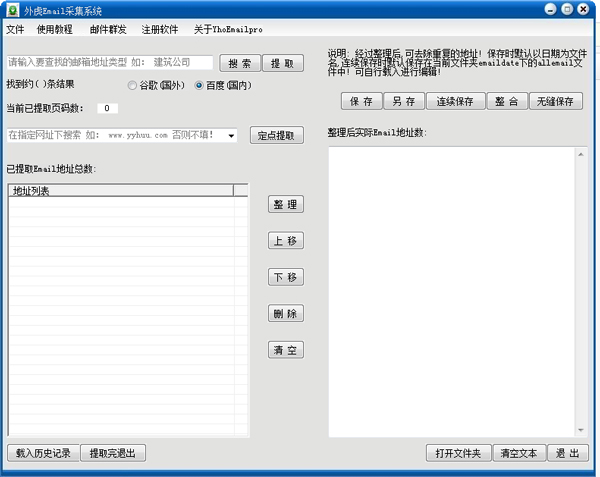
Task: Click 载入历史记录 to load history
Action: [x=43, y=453]
